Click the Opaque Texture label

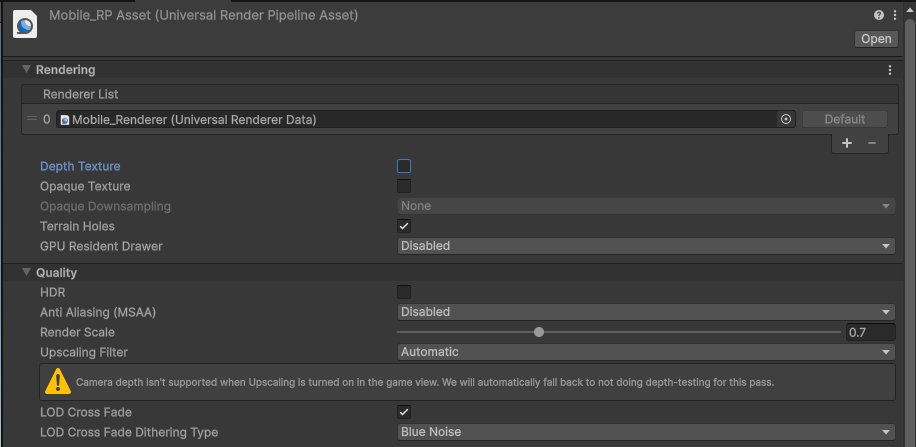click(85, 186)
